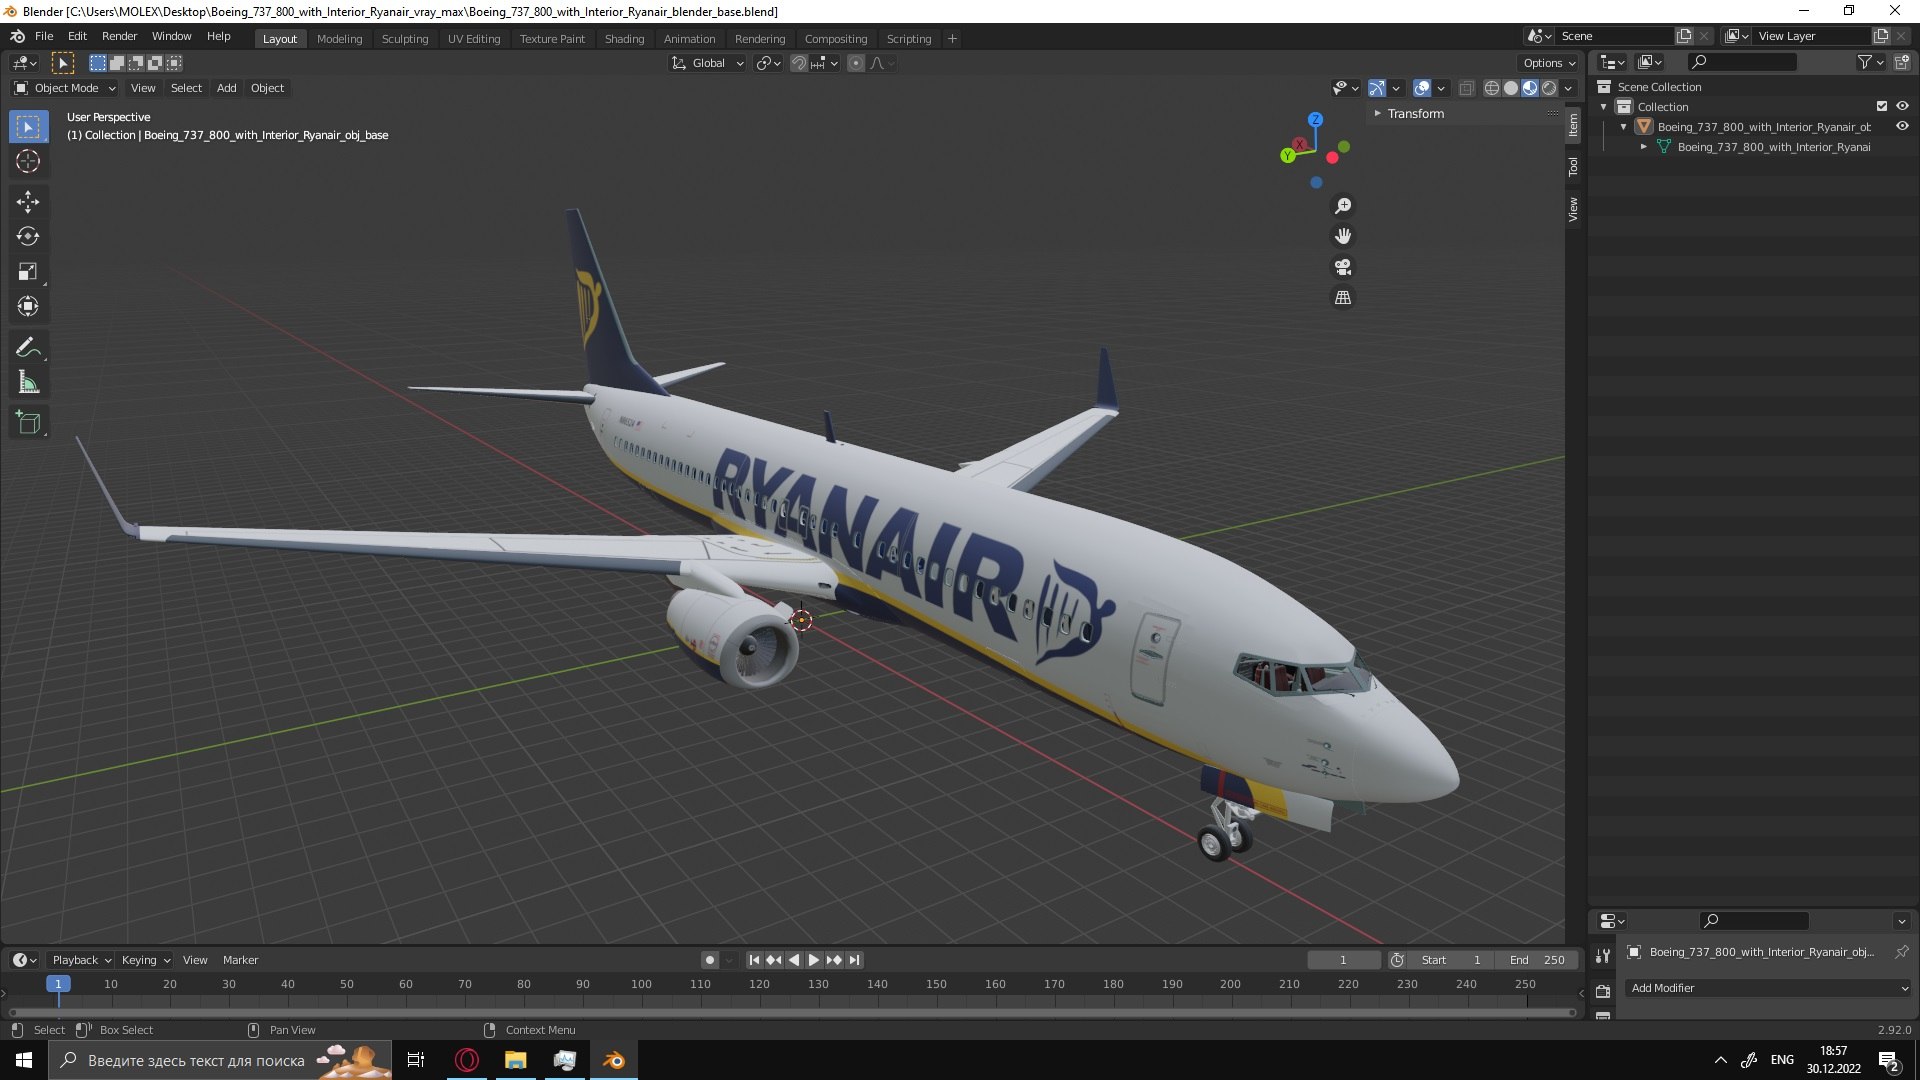Switch to Rendered viewport shading
This screenshot has width=1920, height=1080.
tap(1549, 88)
